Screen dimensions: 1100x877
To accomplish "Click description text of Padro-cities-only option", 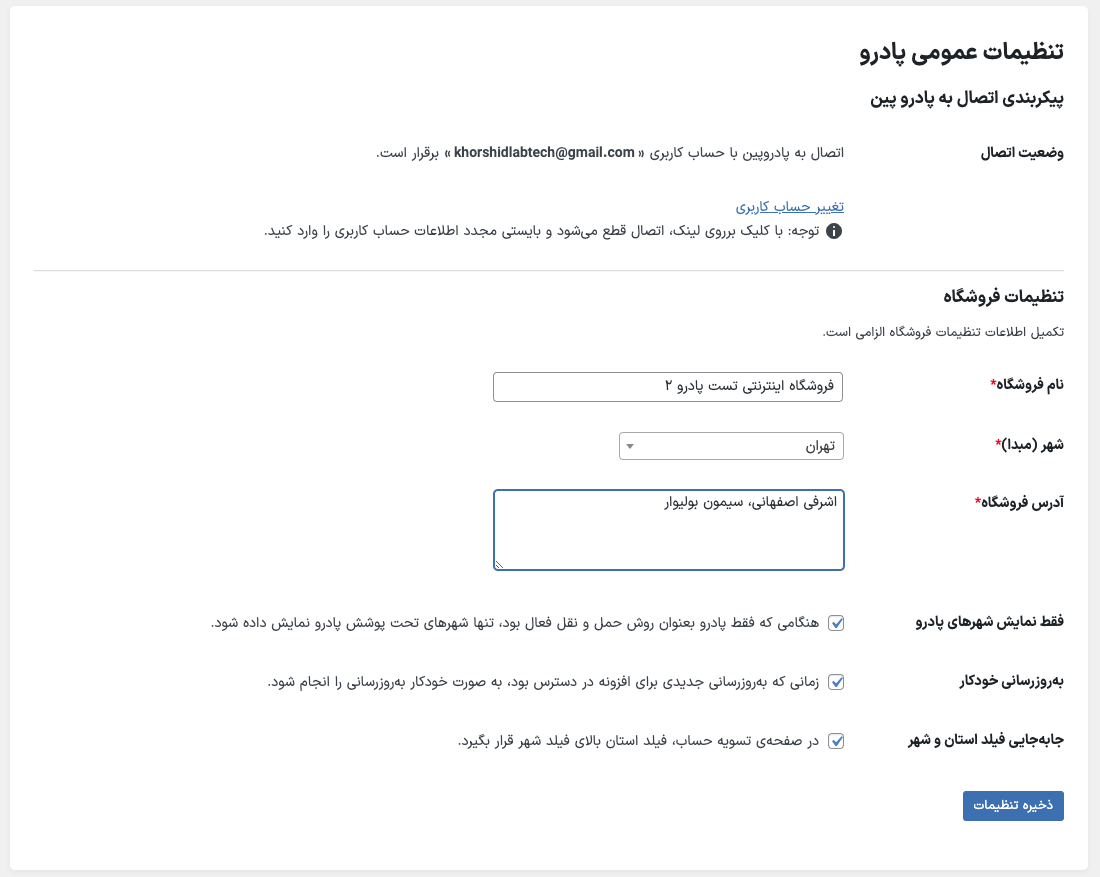I will coord(515,623).
